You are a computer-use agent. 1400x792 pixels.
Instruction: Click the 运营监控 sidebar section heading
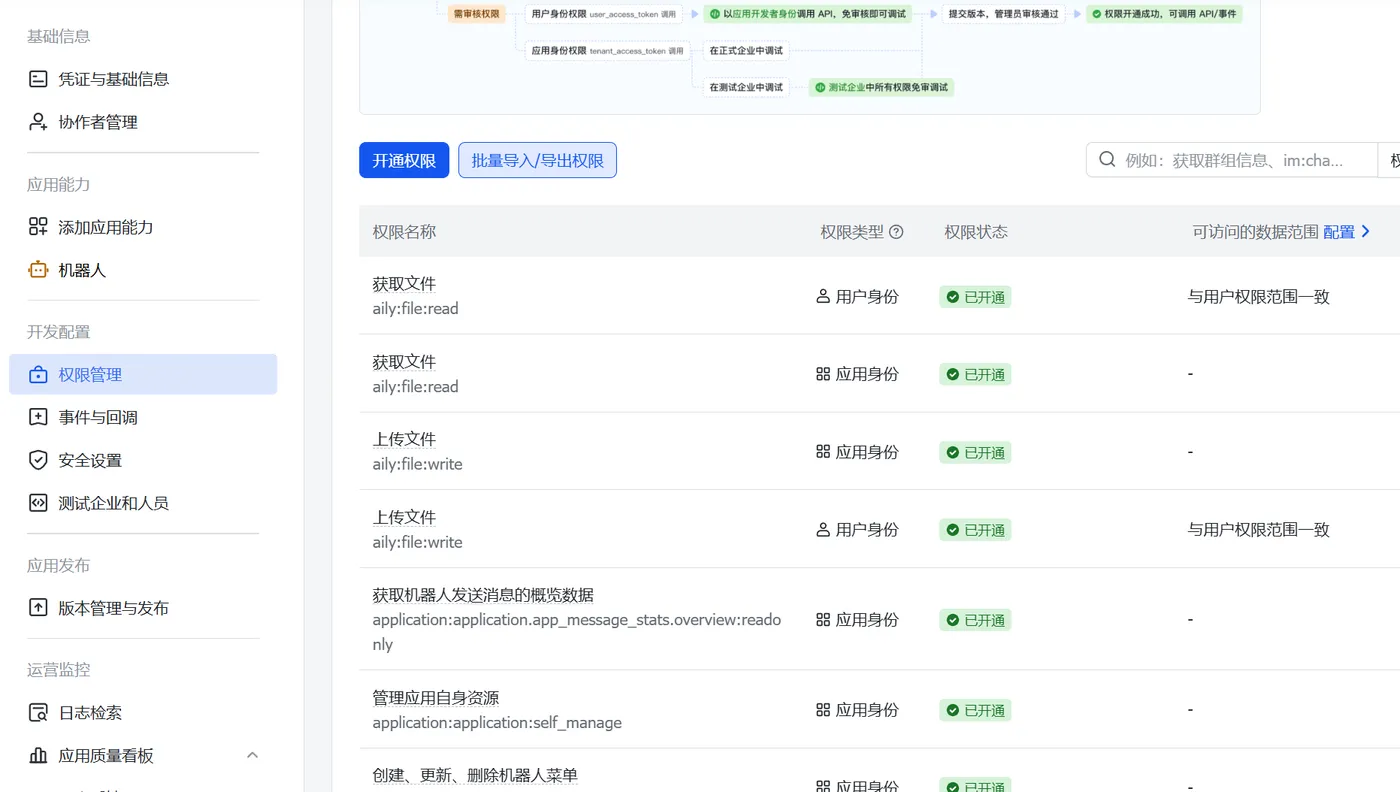(58, 670)
